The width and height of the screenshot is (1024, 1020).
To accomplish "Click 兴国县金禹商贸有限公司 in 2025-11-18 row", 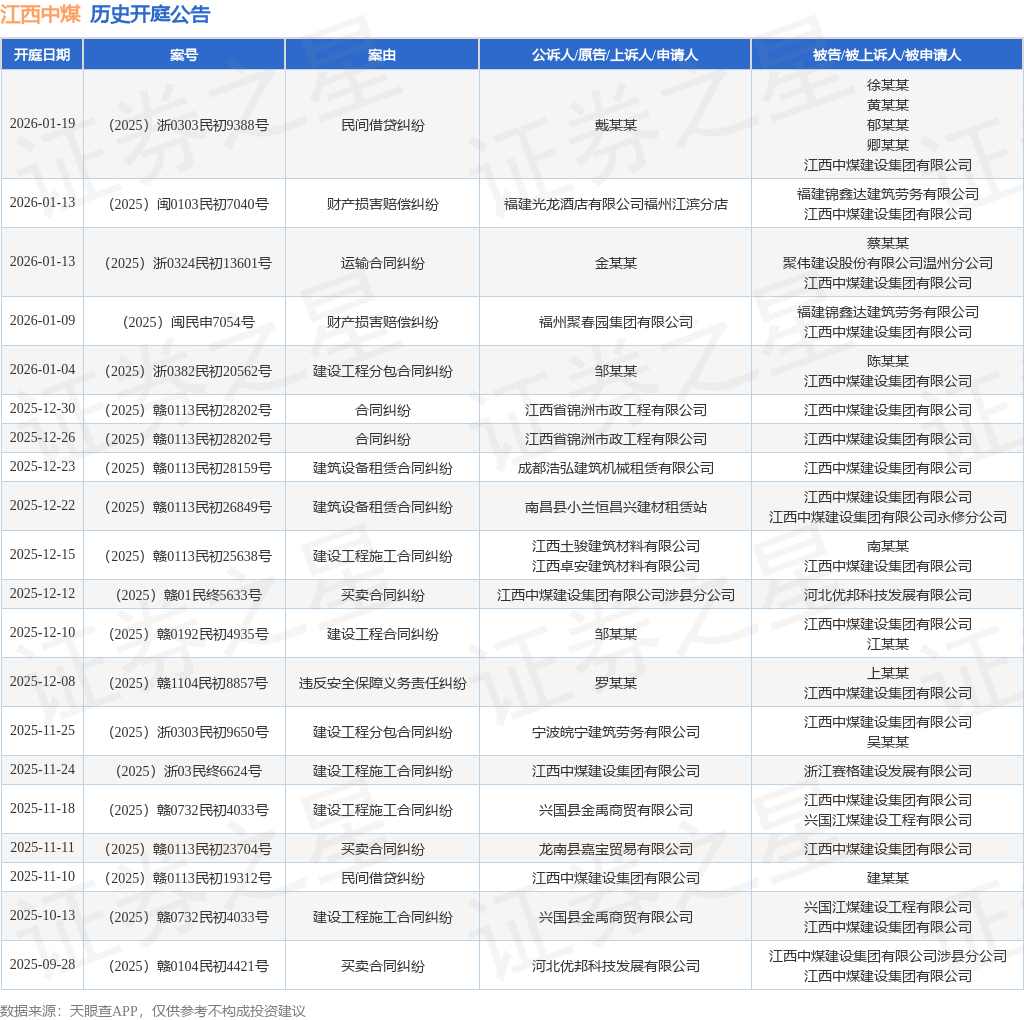I will coord(615,810).
